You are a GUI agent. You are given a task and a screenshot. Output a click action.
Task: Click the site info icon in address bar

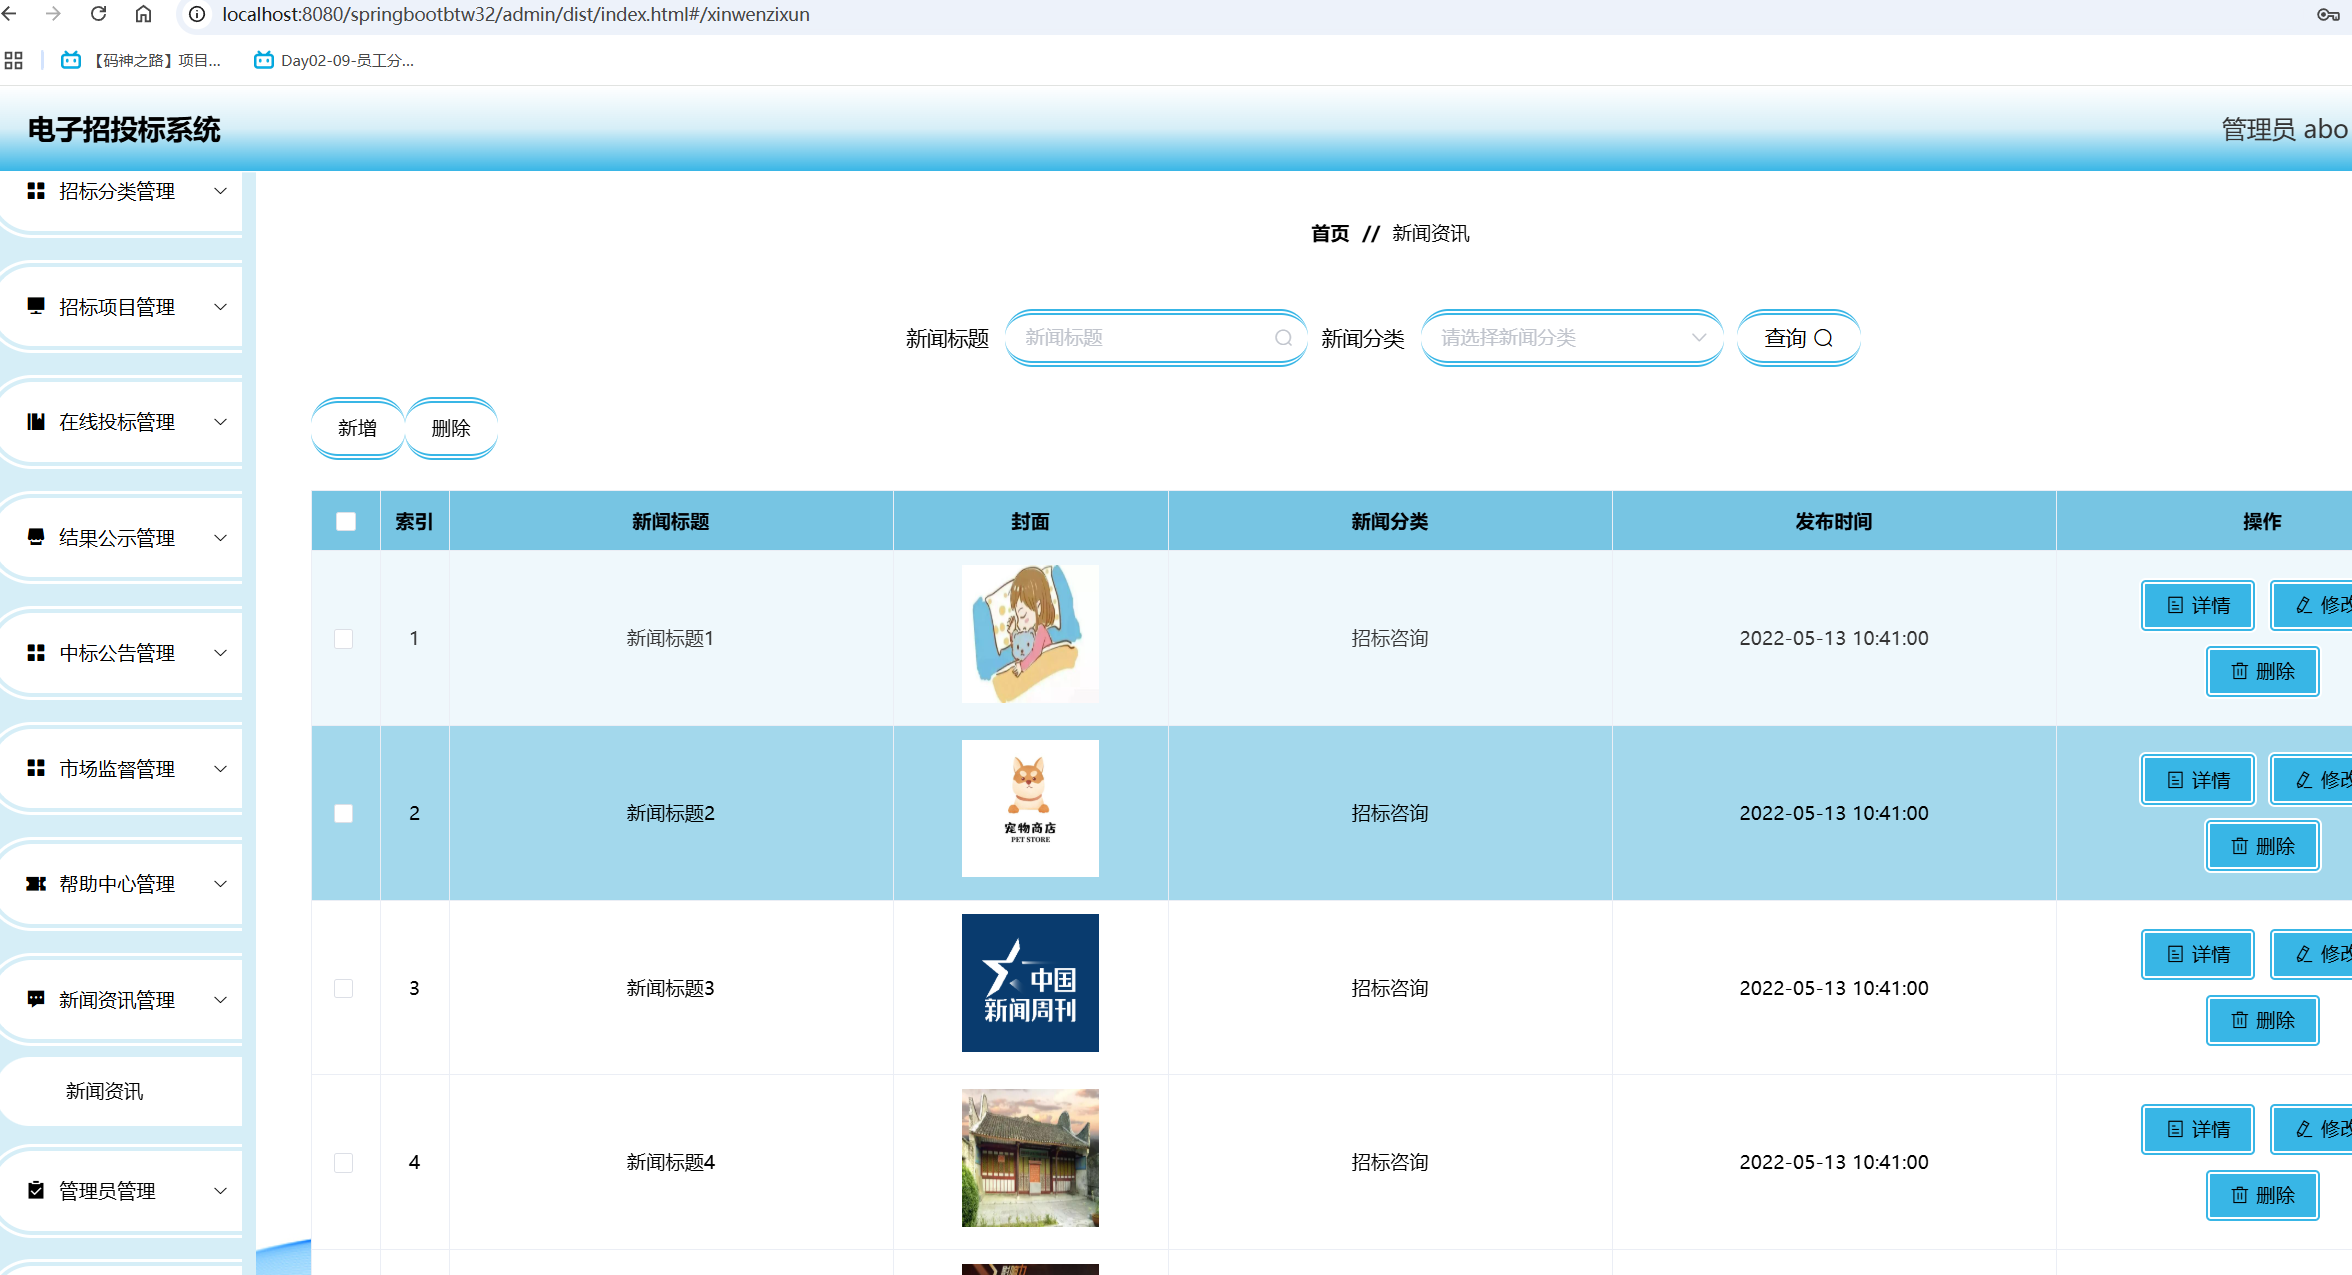coord(197,14)
